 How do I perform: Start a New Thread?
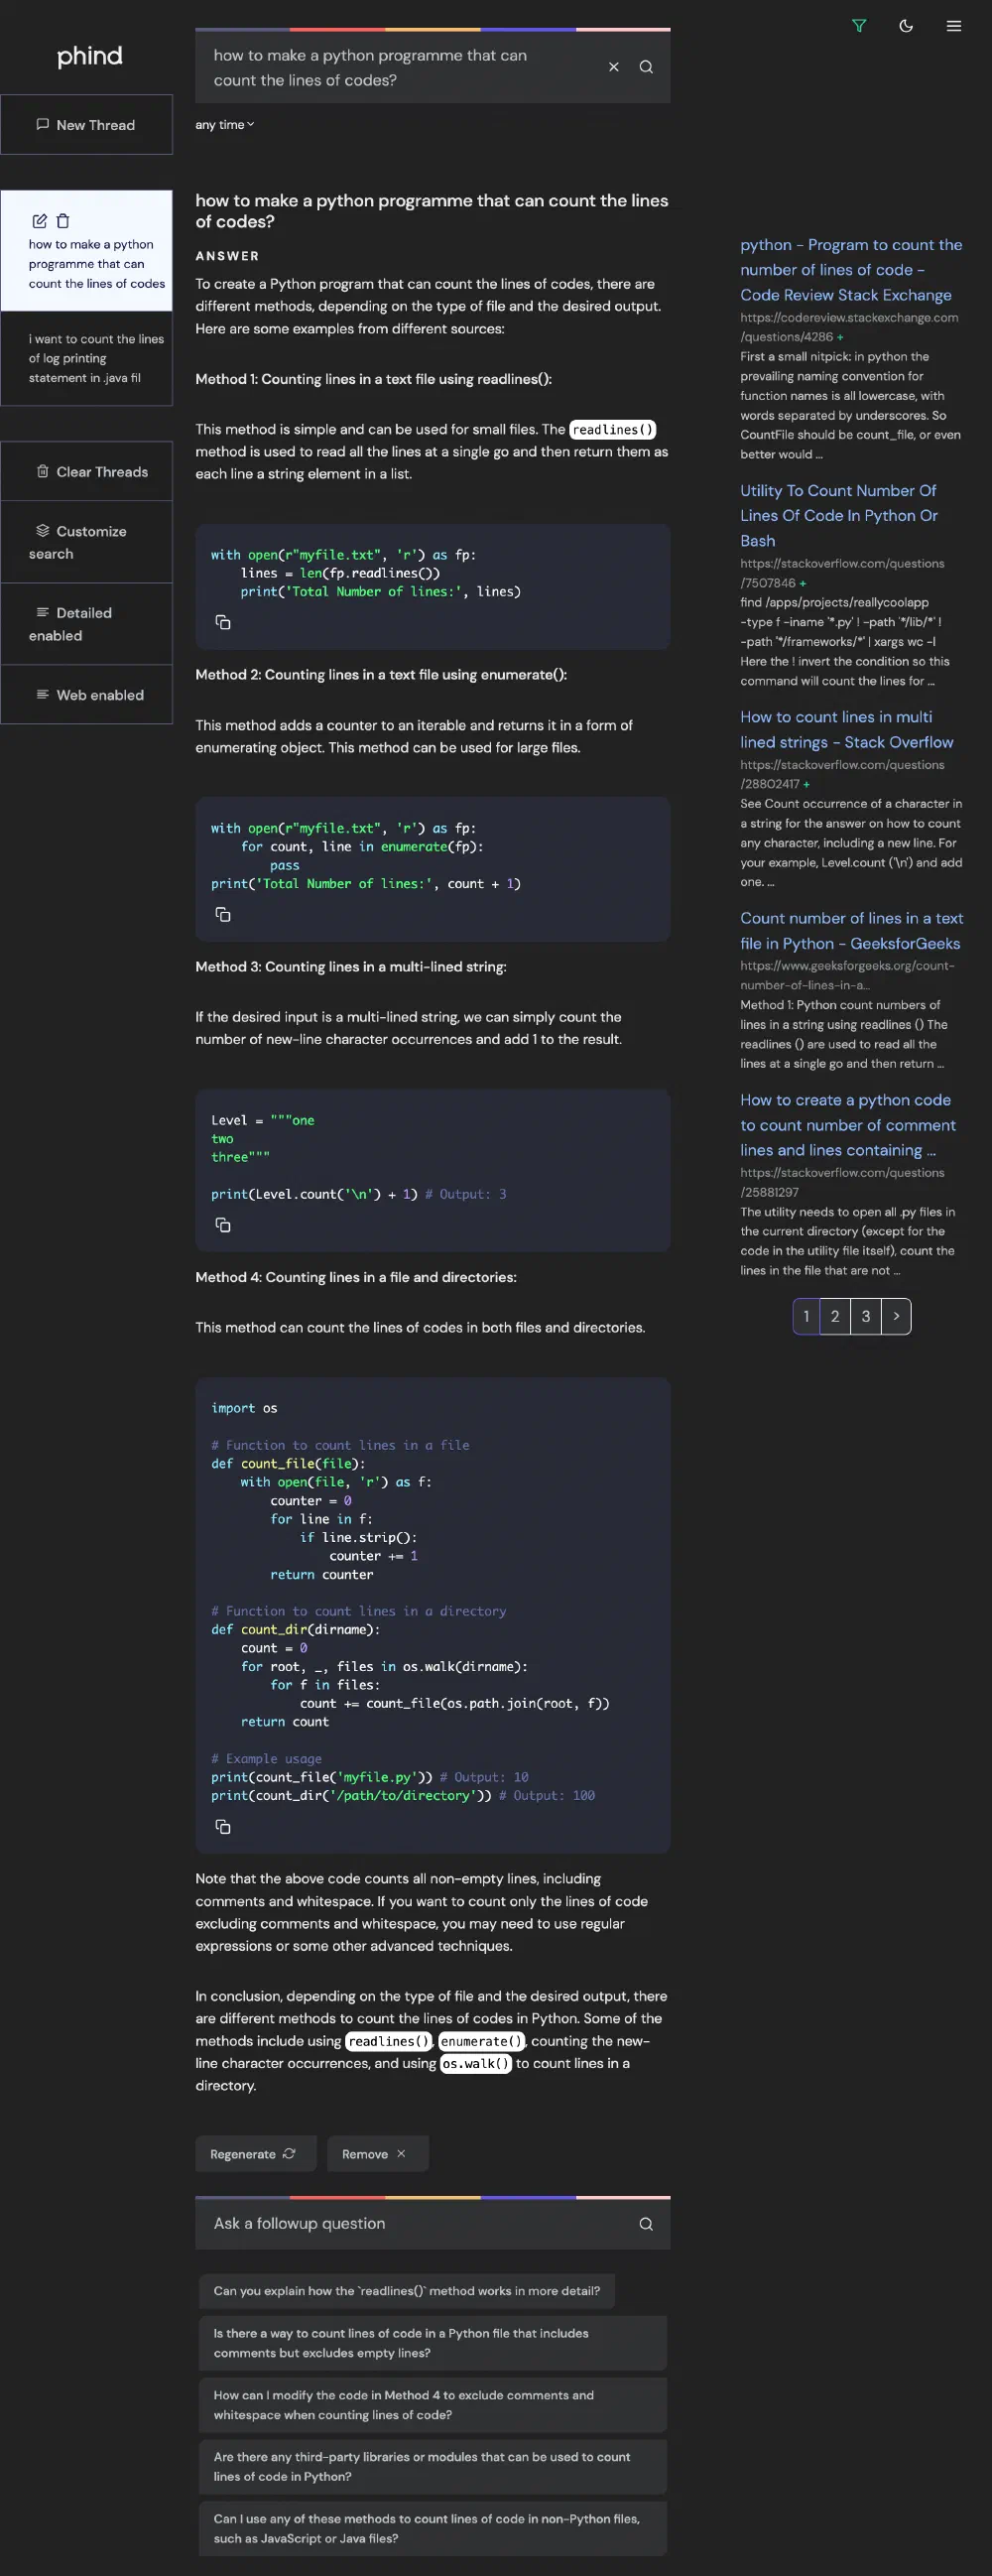tap(86, 125)
